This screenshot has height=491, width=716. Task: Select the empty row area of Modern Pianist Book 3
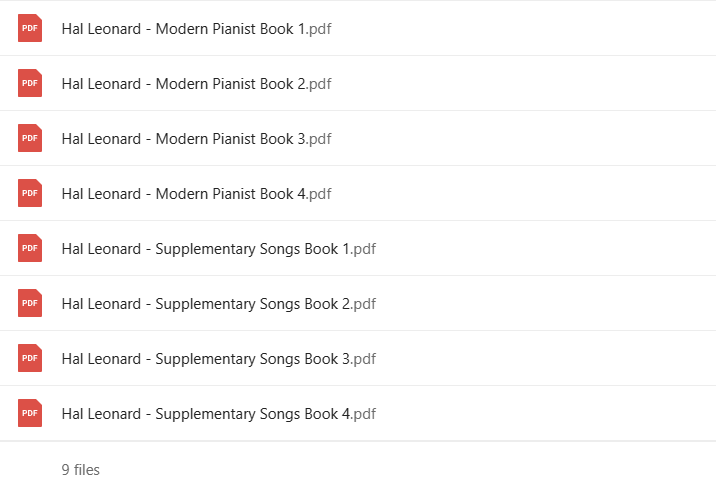point(525,138)
